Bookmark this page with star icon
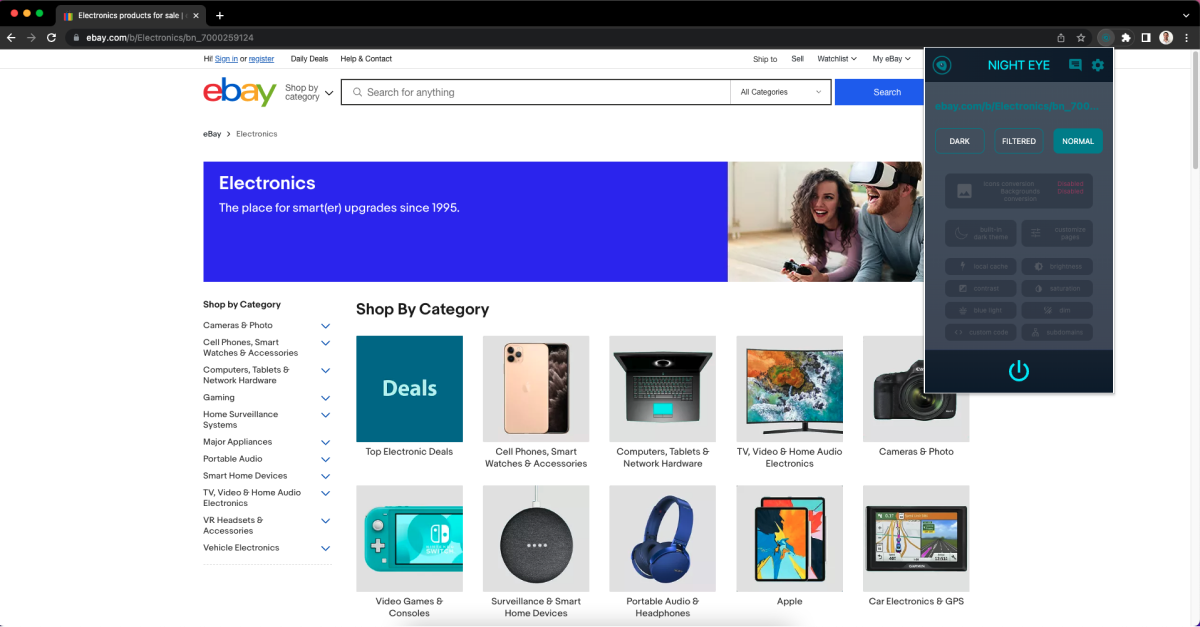The height and width of the screenshot is (627, 1200). pyautogui.click(x=1081, y=38)
